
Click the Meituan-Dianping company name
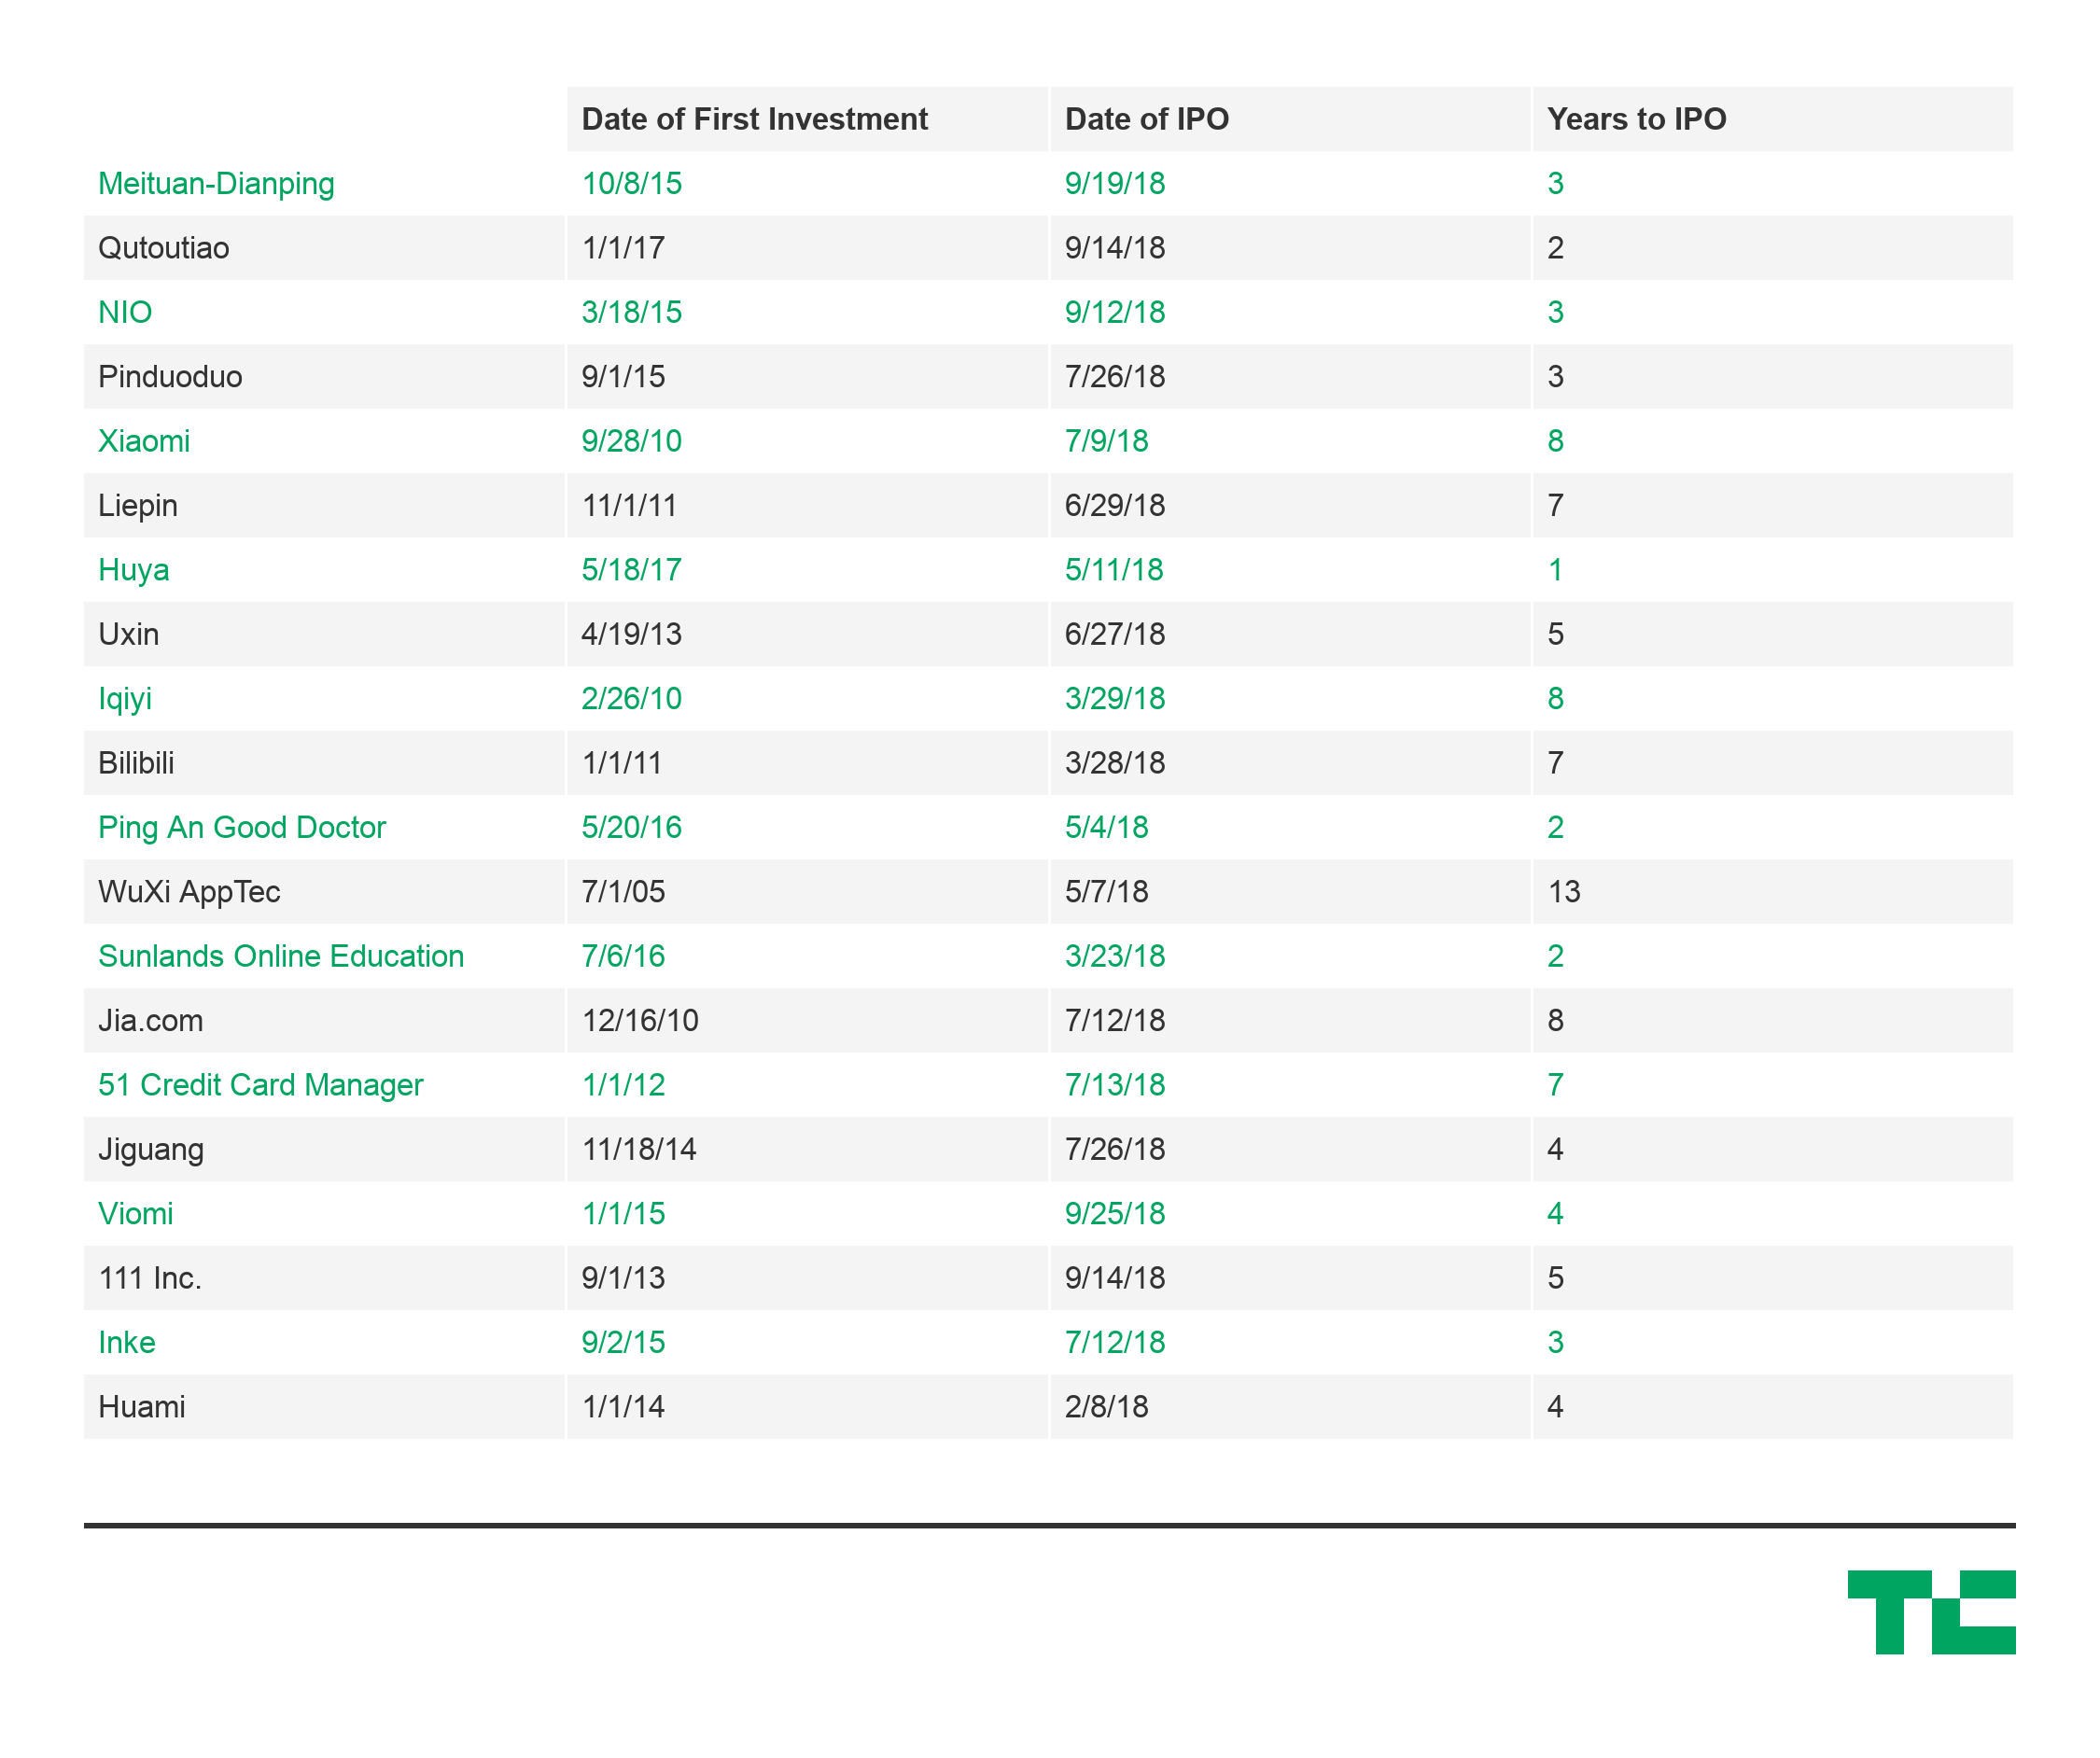(216, 184)
